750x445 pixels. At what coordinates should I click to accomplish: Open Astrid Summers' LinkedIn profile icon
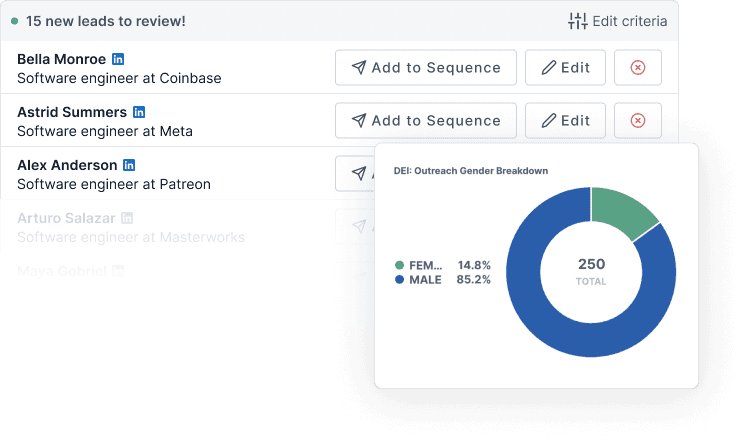point(140,112)
